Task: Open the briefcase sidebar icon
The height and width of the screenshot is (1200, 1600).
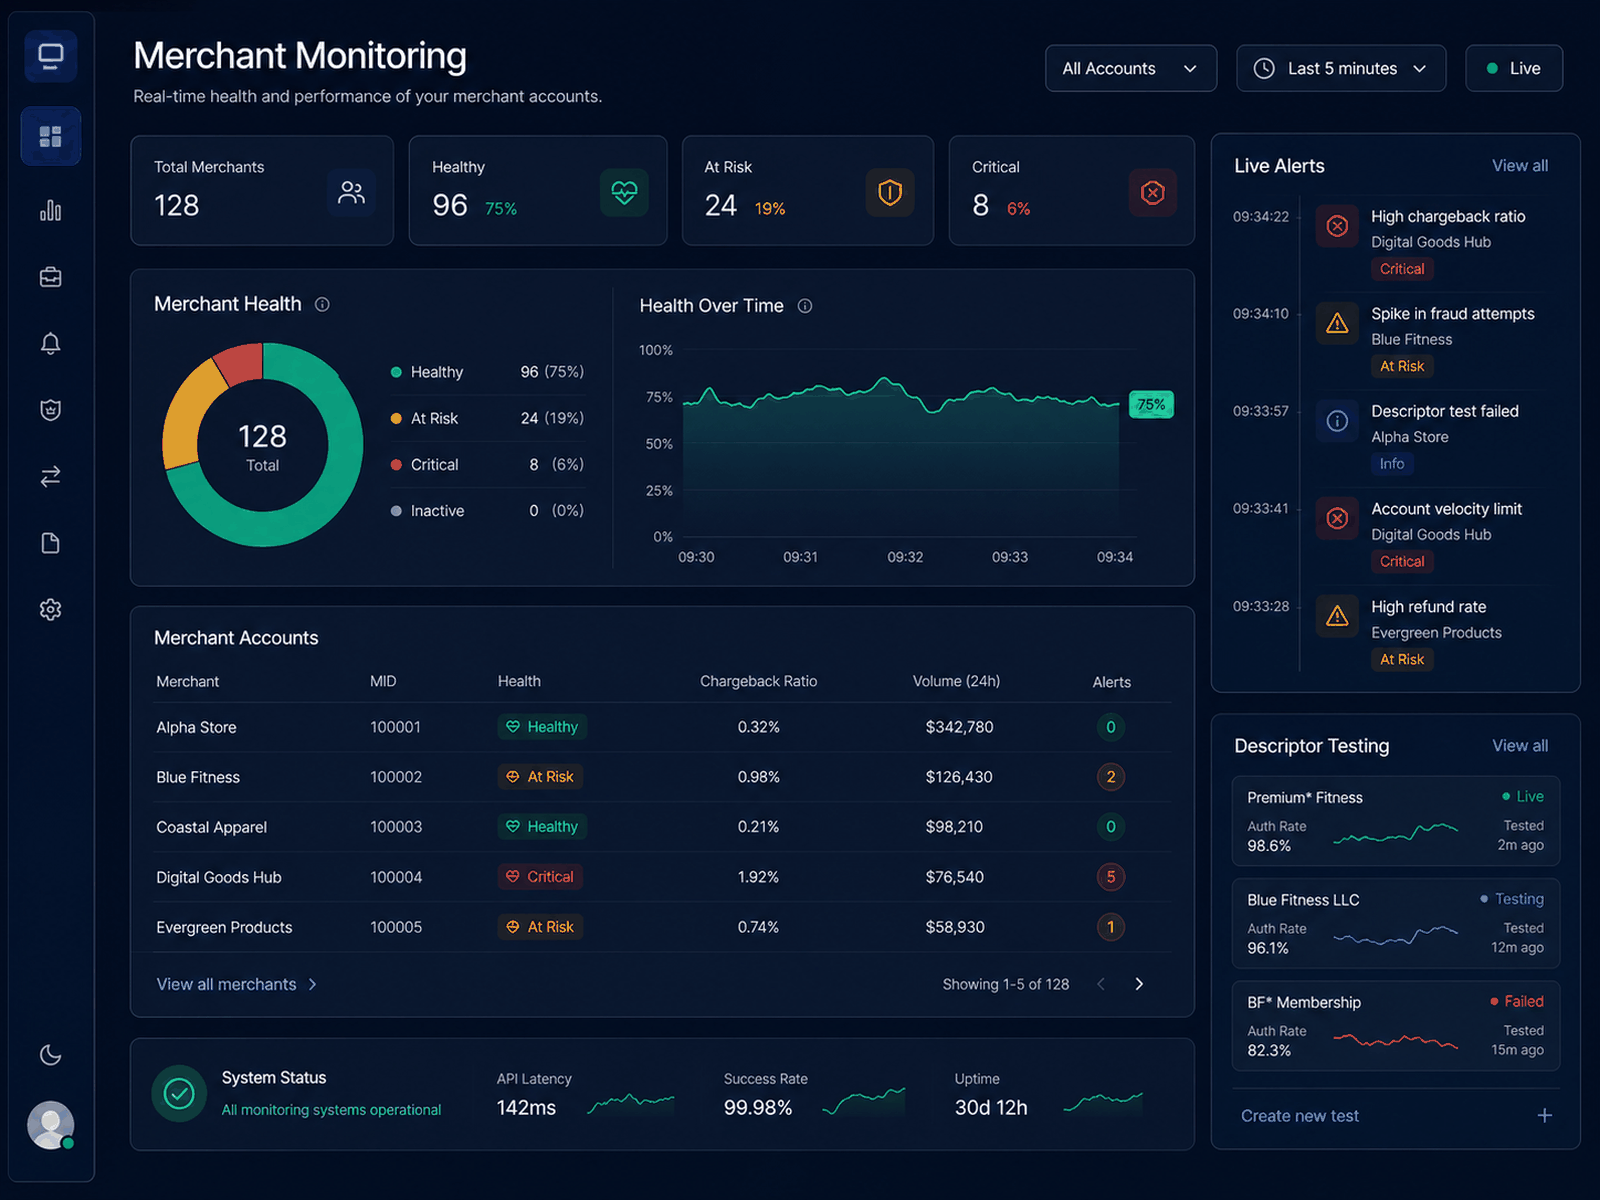Action: [x=51, y=277]
